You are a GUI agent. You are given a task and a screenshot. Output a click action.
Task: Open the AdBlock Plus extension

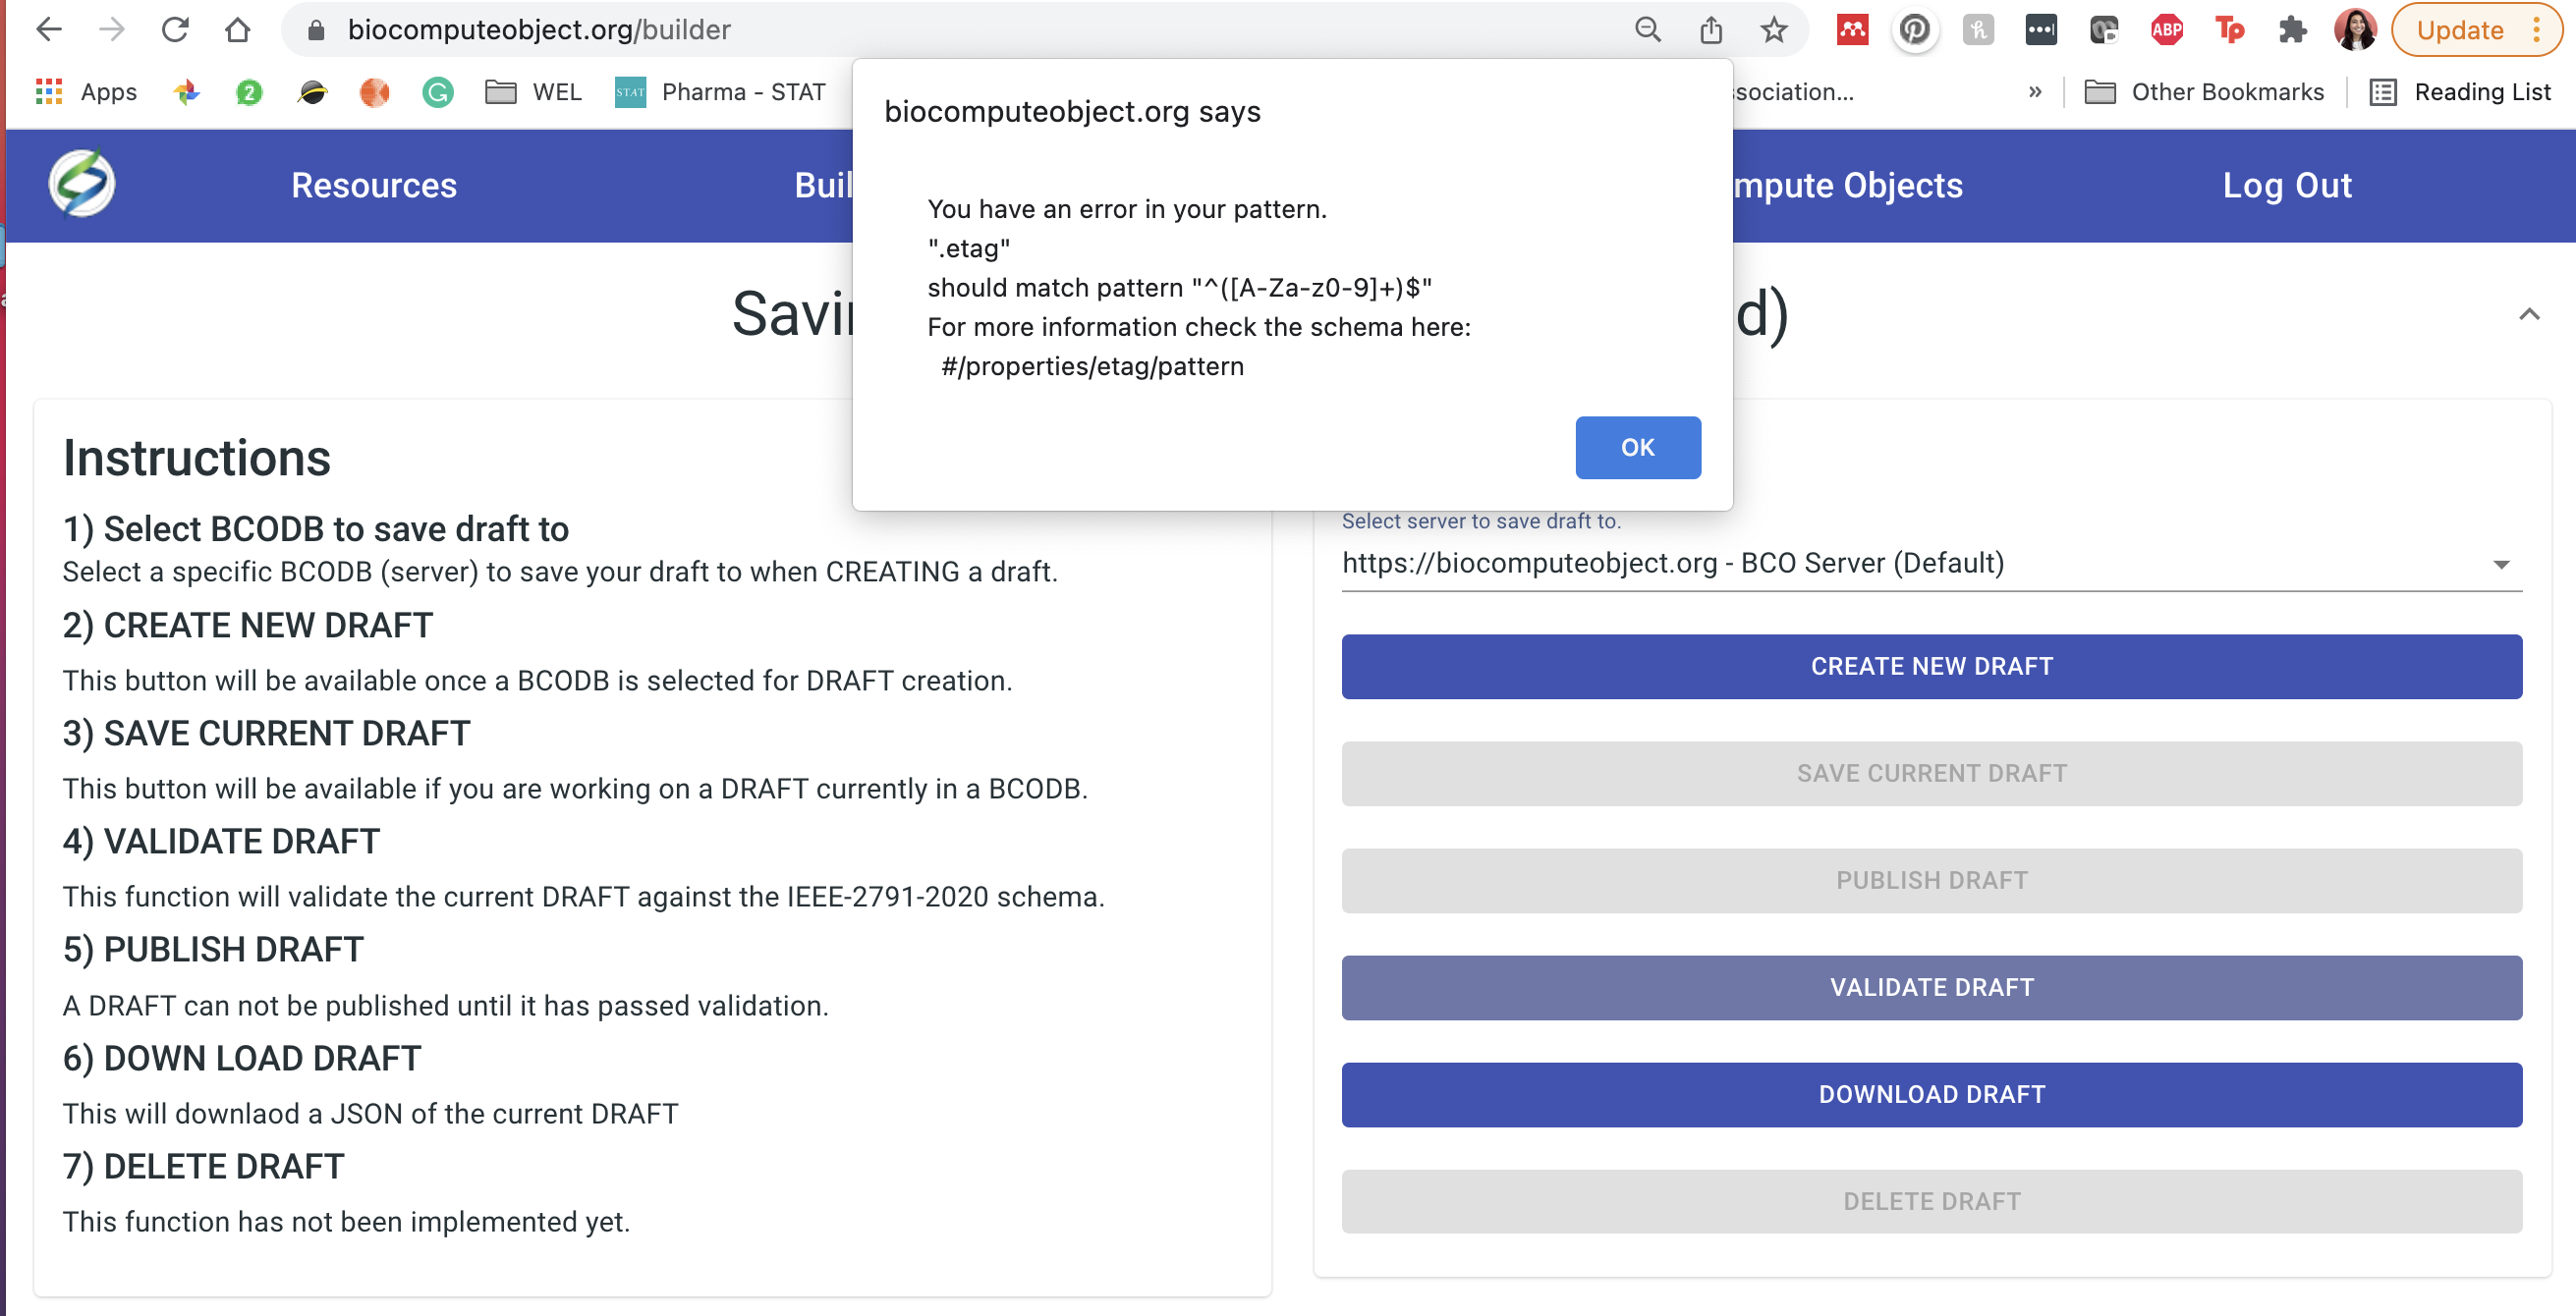[x=2168, y=29]
